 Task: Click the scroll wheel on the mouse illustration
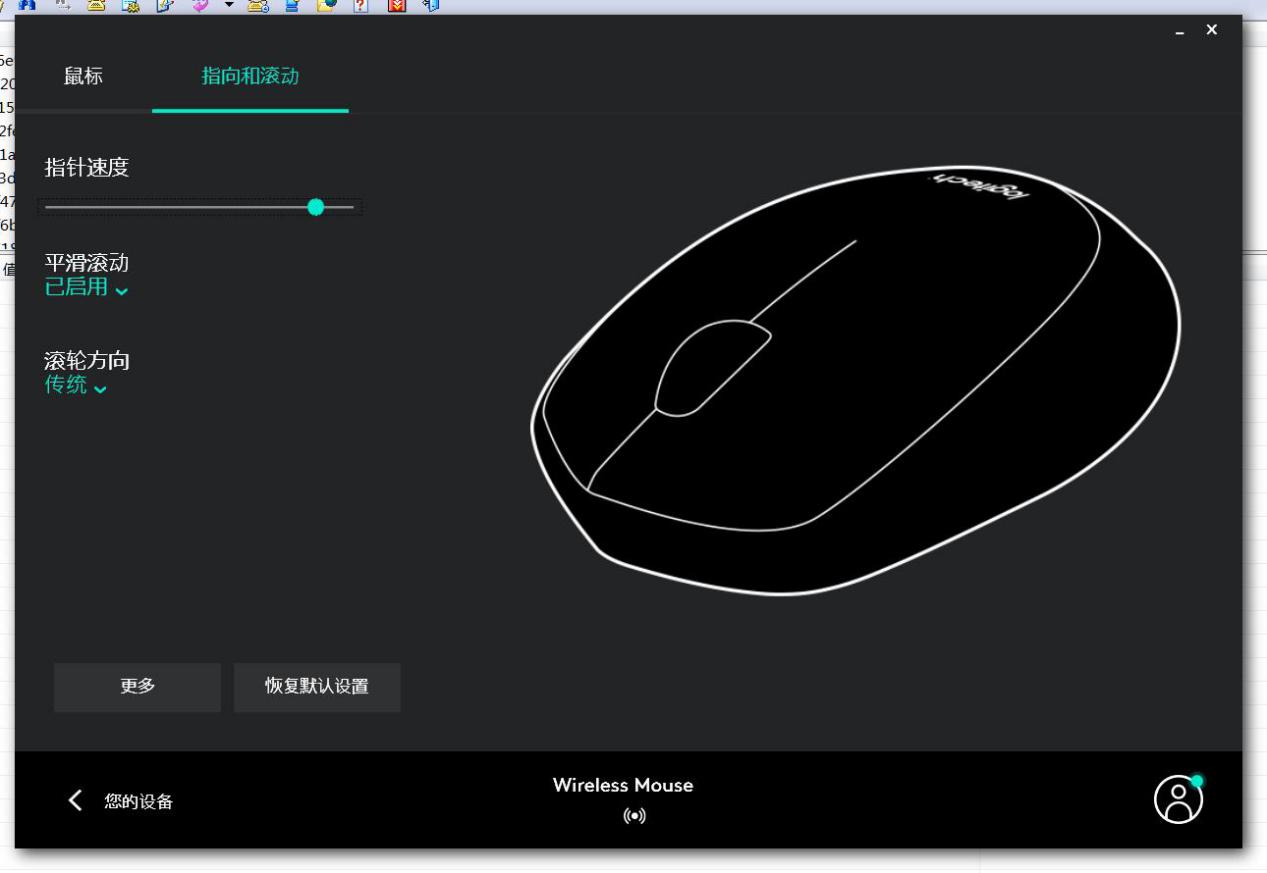[x=711, y=367]
